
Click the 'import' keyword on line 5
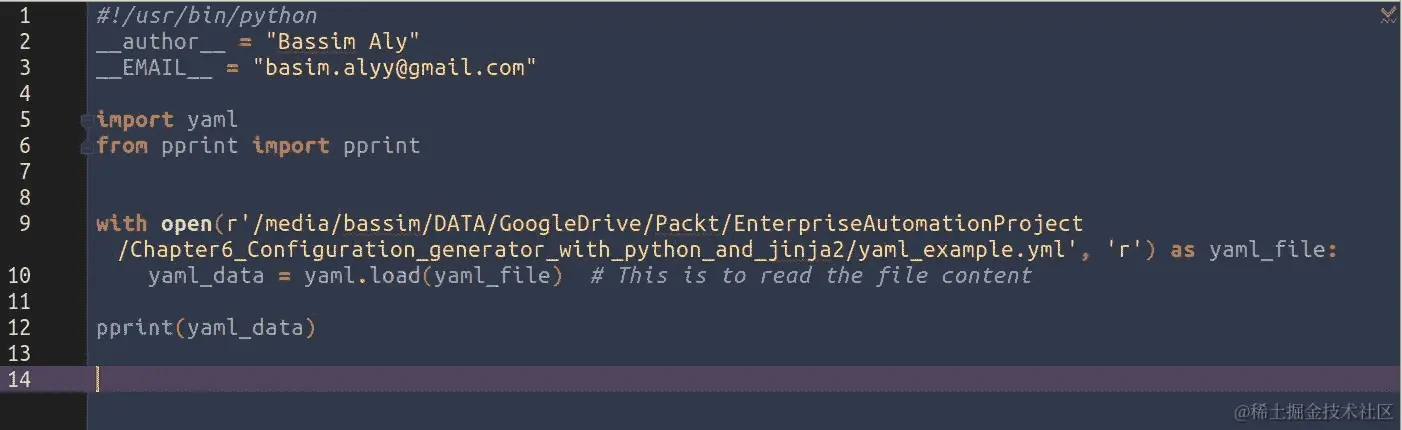(x=135, y=120)
